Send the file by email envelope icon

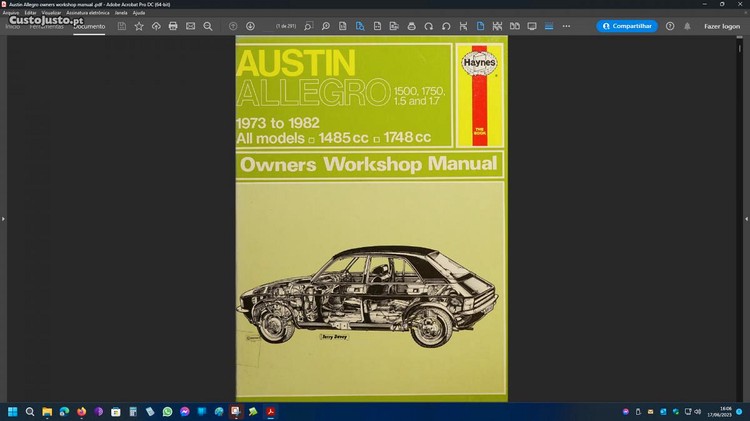pyautogui.click(x=190, y=26)
